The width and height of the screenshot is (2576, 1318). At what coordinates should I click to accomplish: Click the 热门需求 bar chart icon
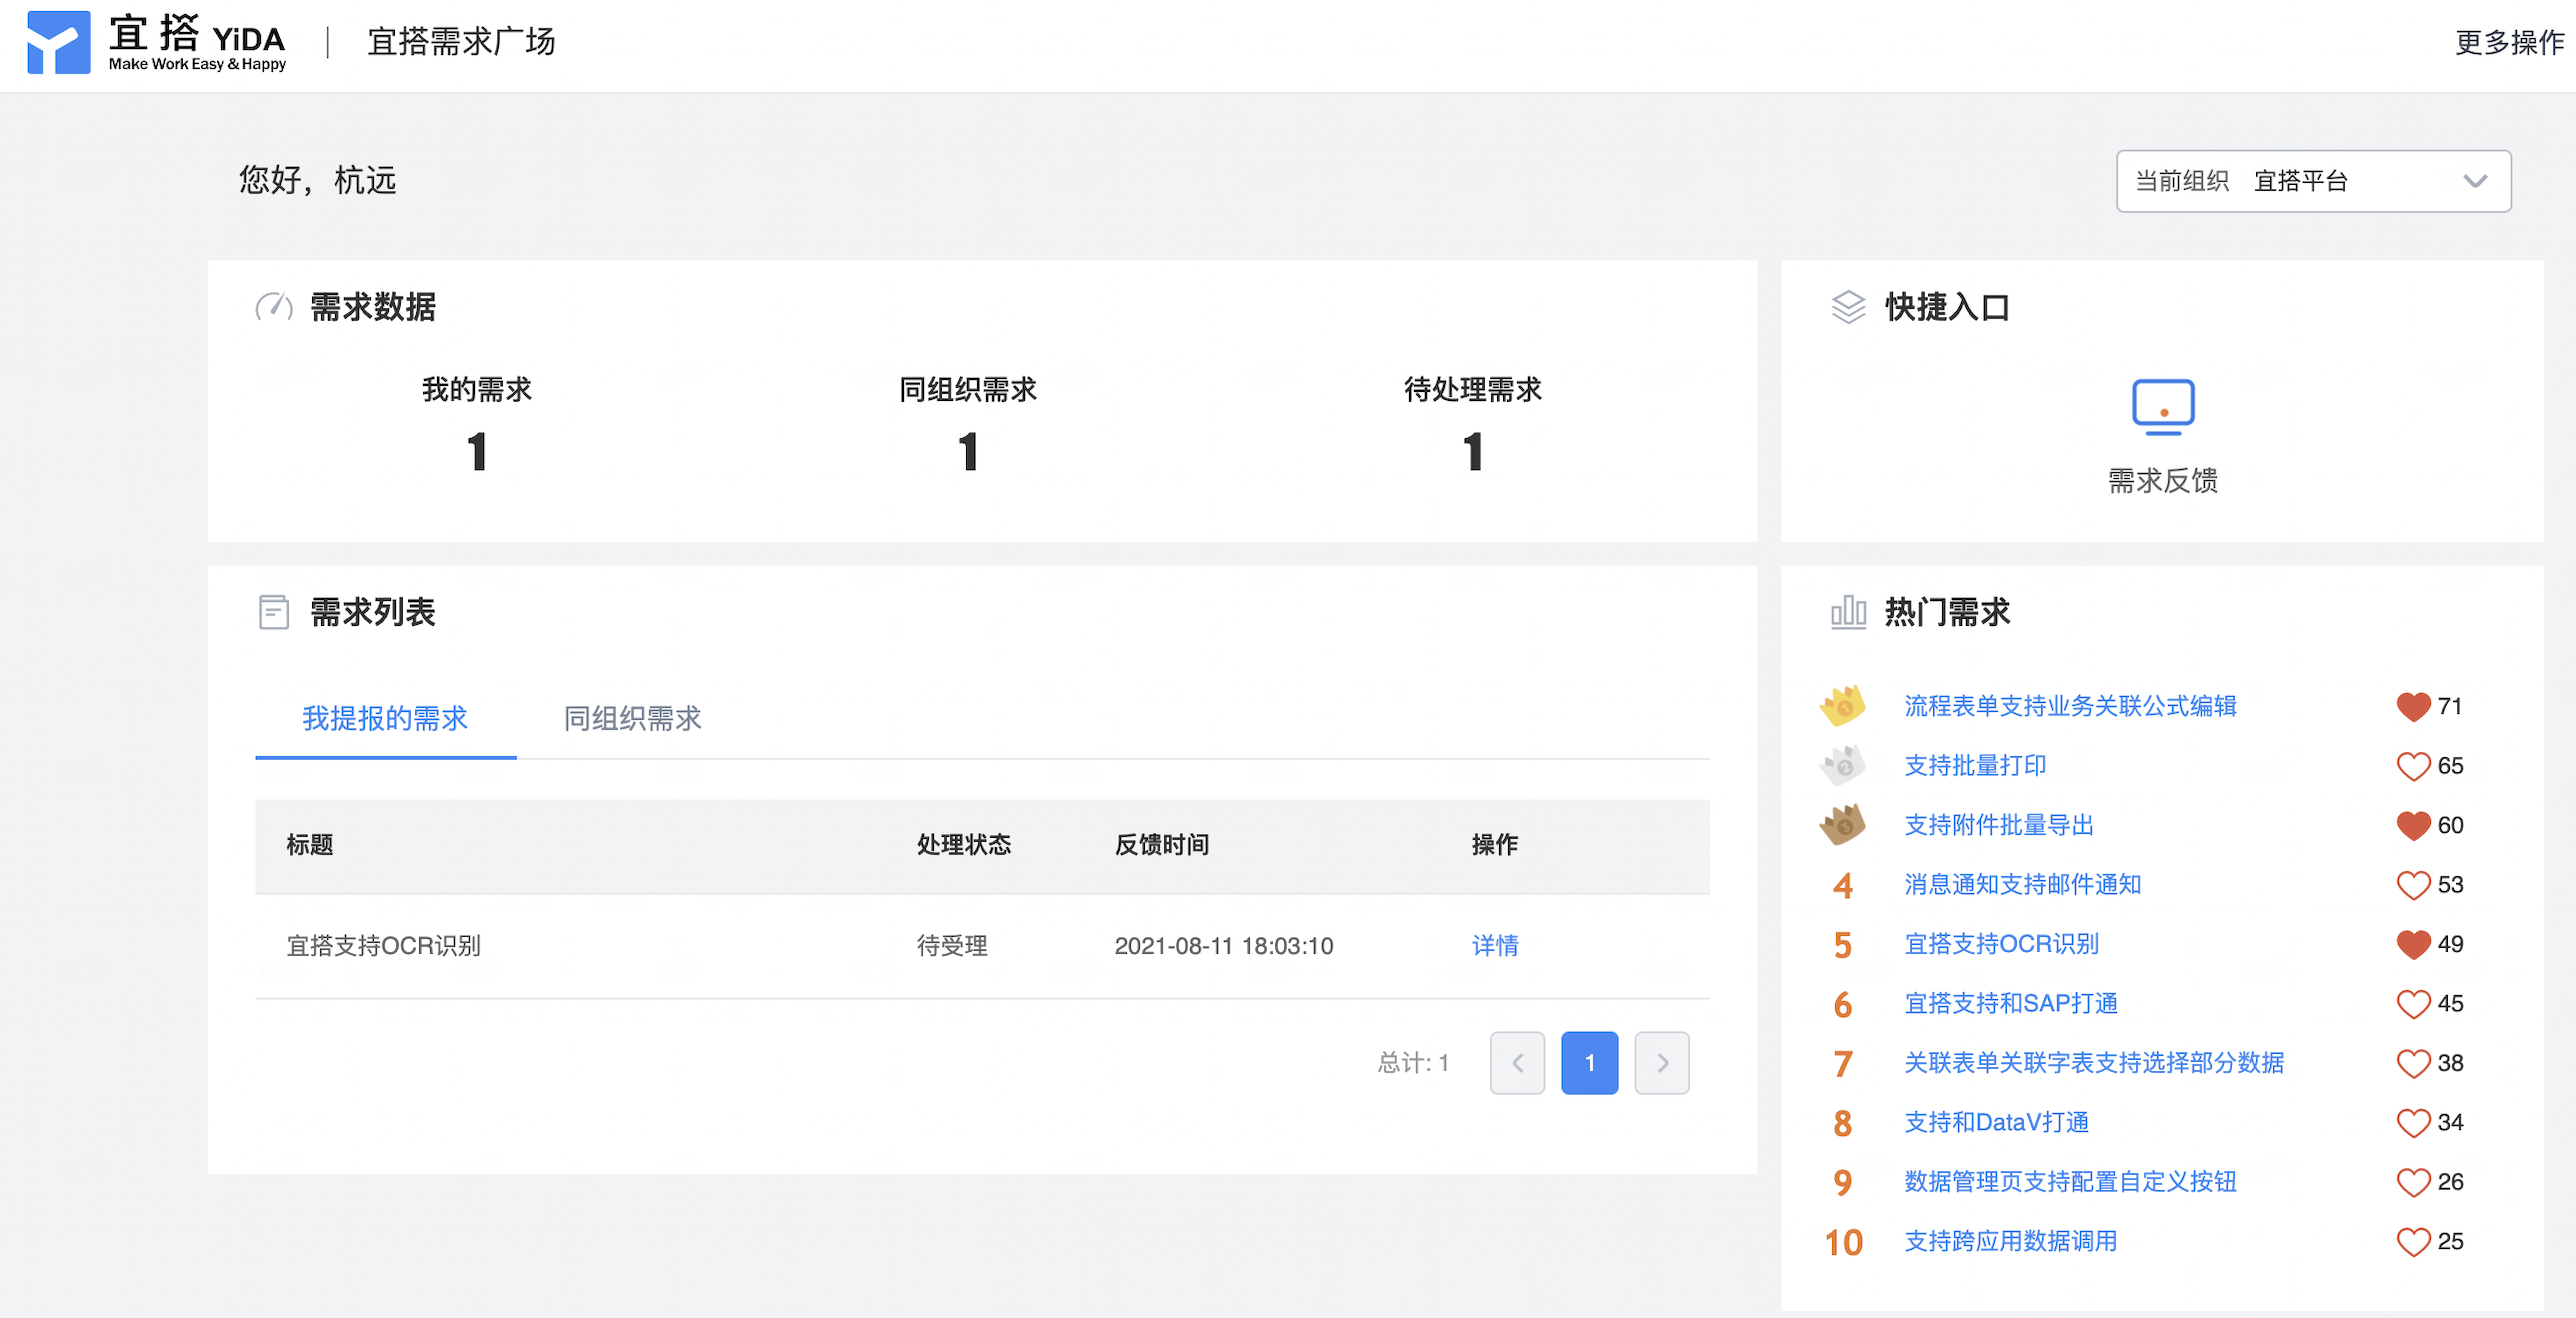1847,612
